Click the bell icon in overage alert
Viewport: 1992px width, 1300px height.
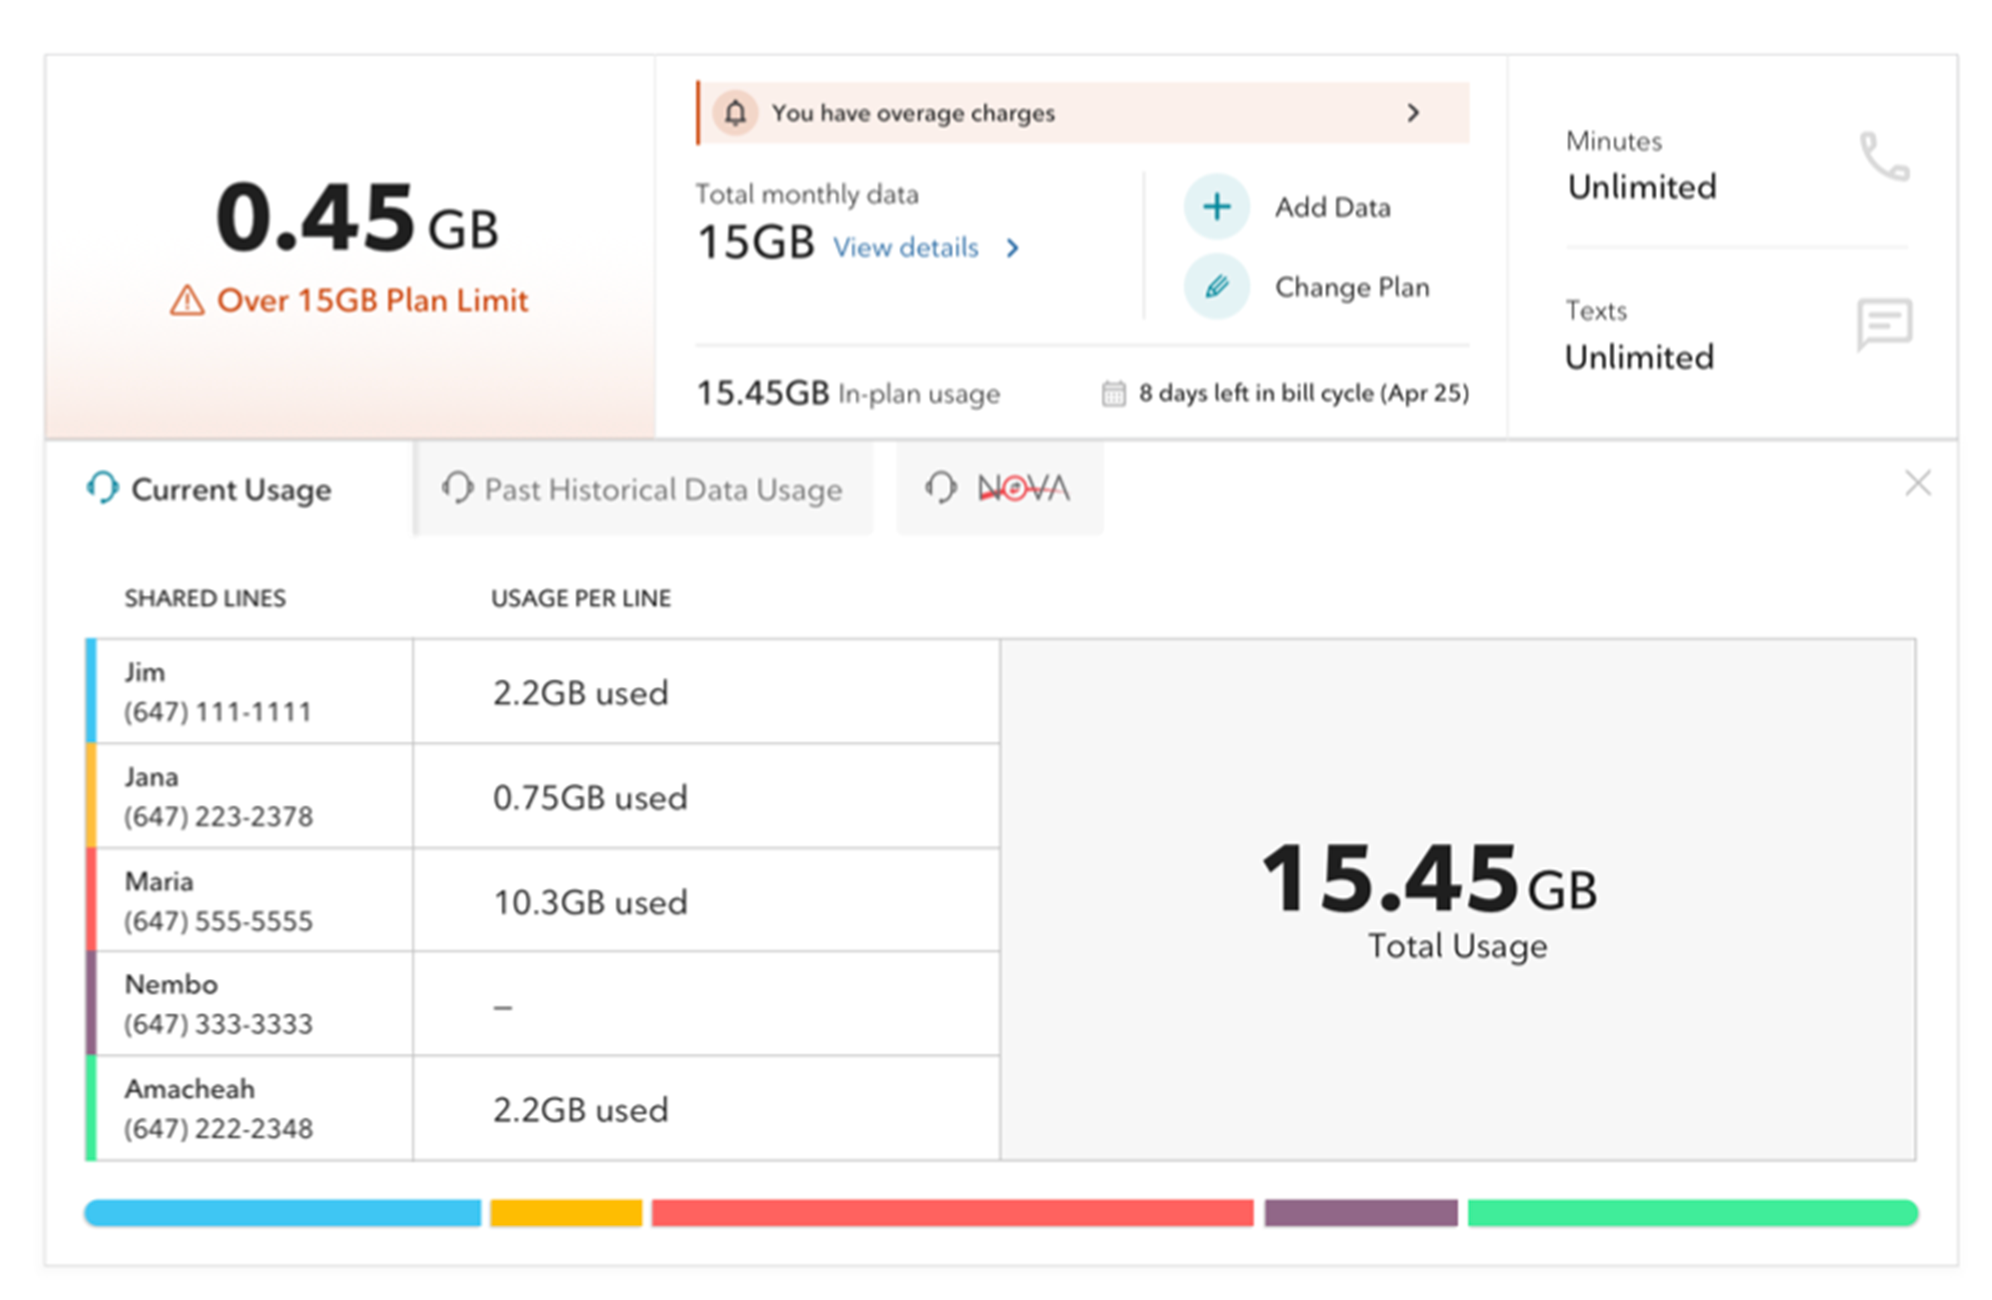pyautogui.click(x=735, y=113)
